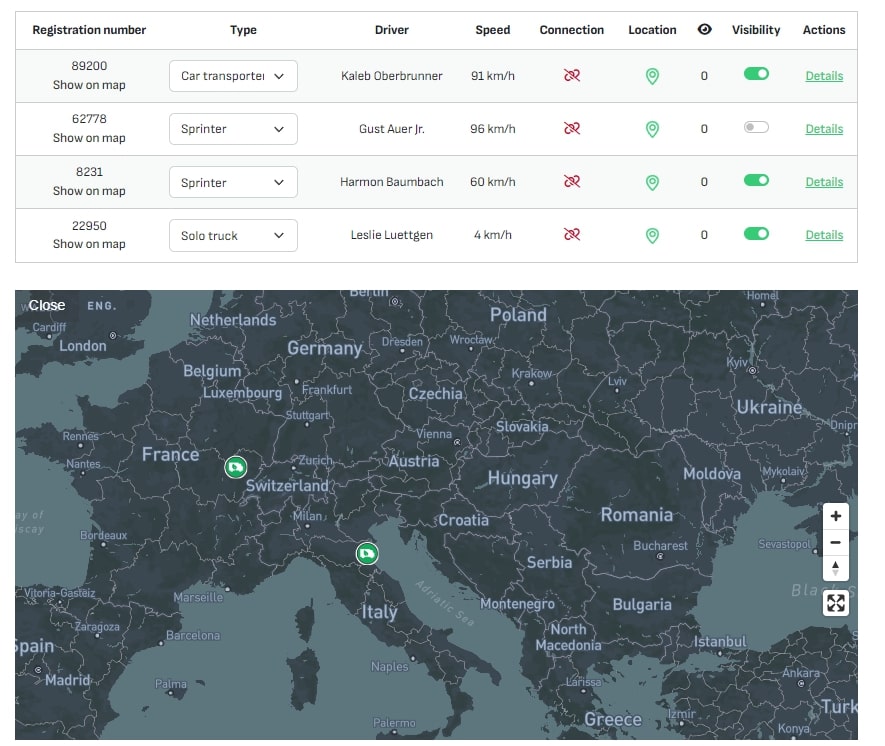Open the Solo truck type dropdown
Image resolution: width=885 pixels, height=746 pixels.
point(233,235)
